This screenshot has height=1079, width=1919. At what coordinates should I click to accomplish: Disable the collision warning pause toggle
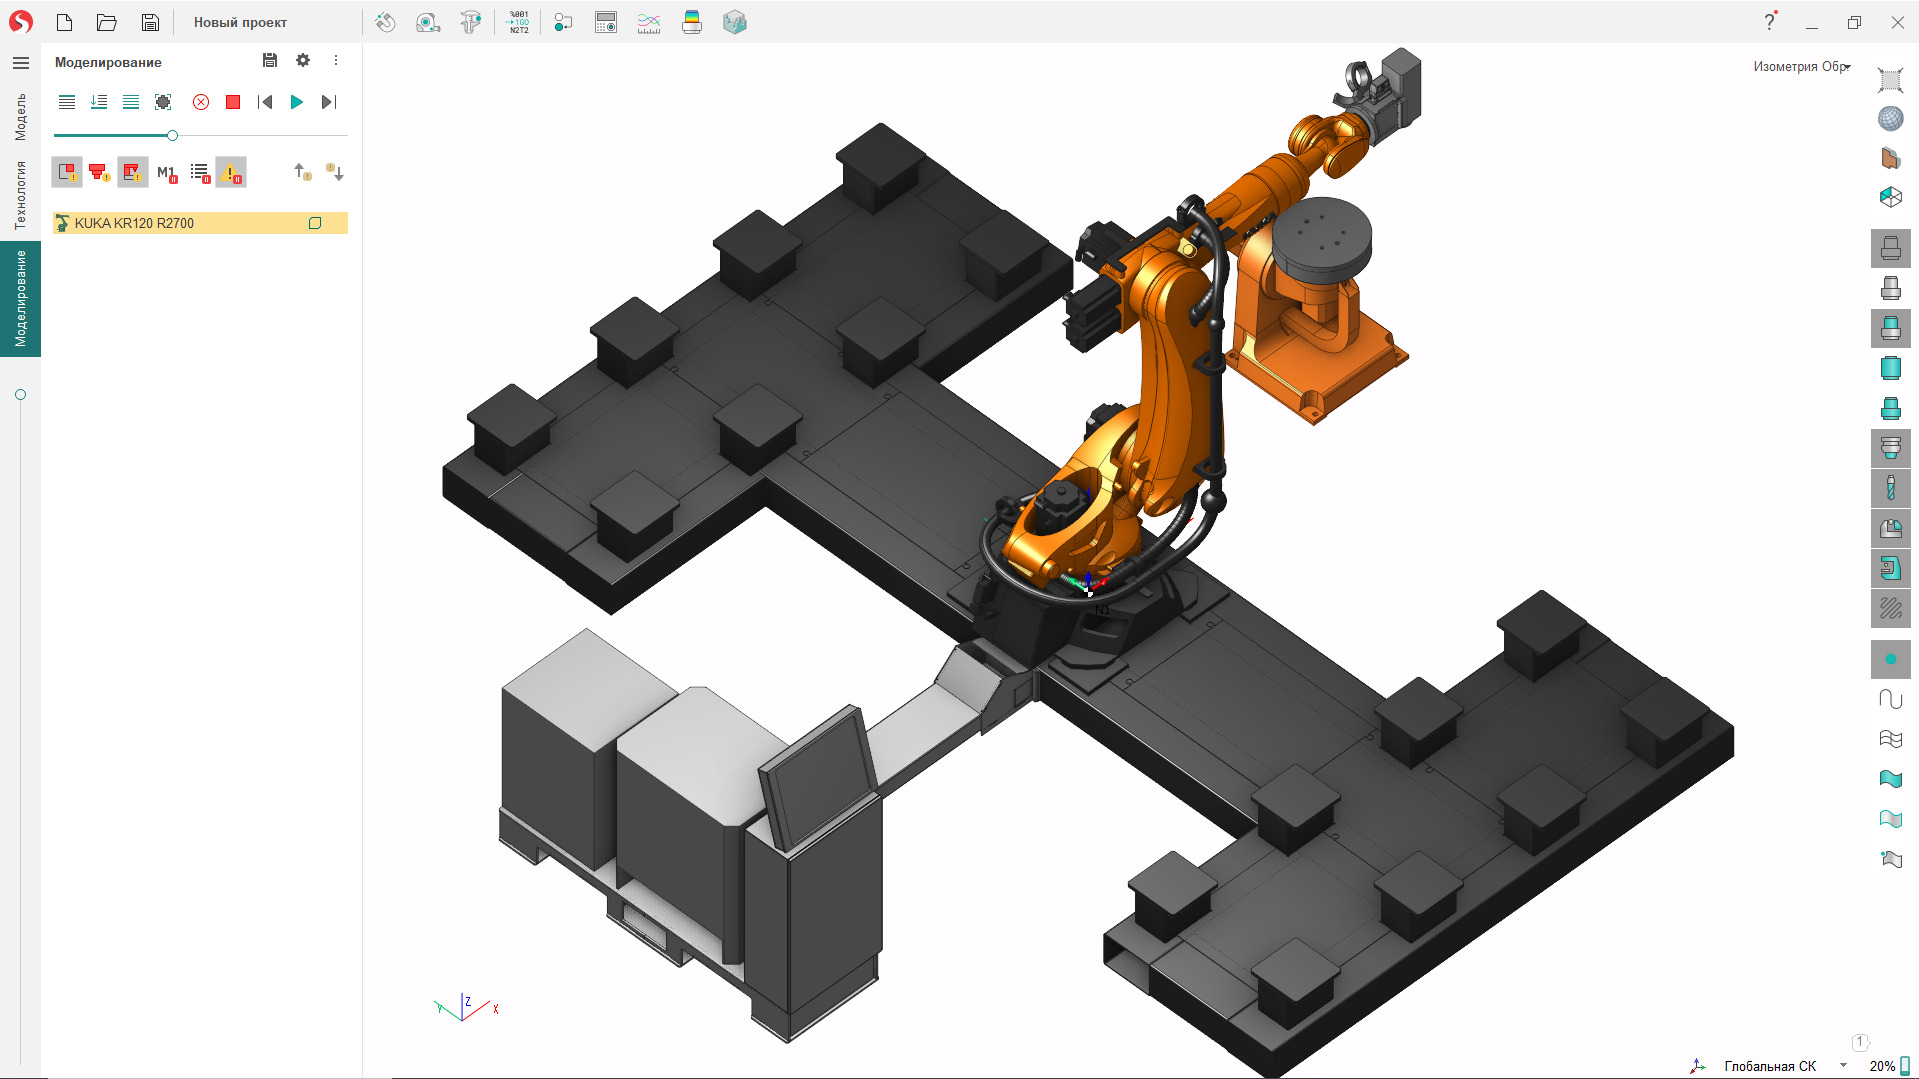tap(231, 172)
